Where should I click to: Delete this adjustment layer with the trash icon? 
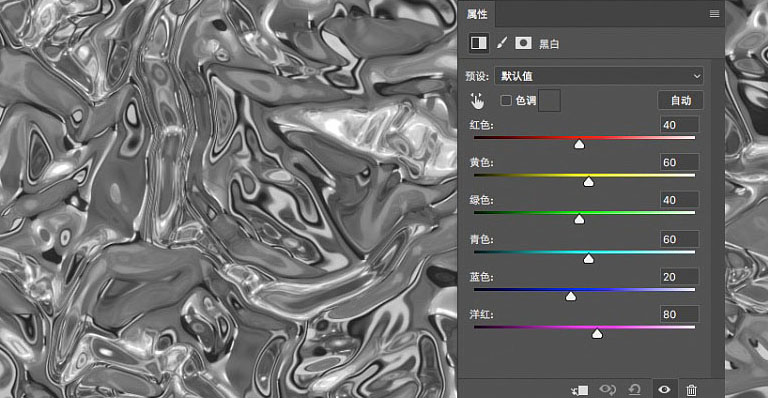(x=692, y=390)
